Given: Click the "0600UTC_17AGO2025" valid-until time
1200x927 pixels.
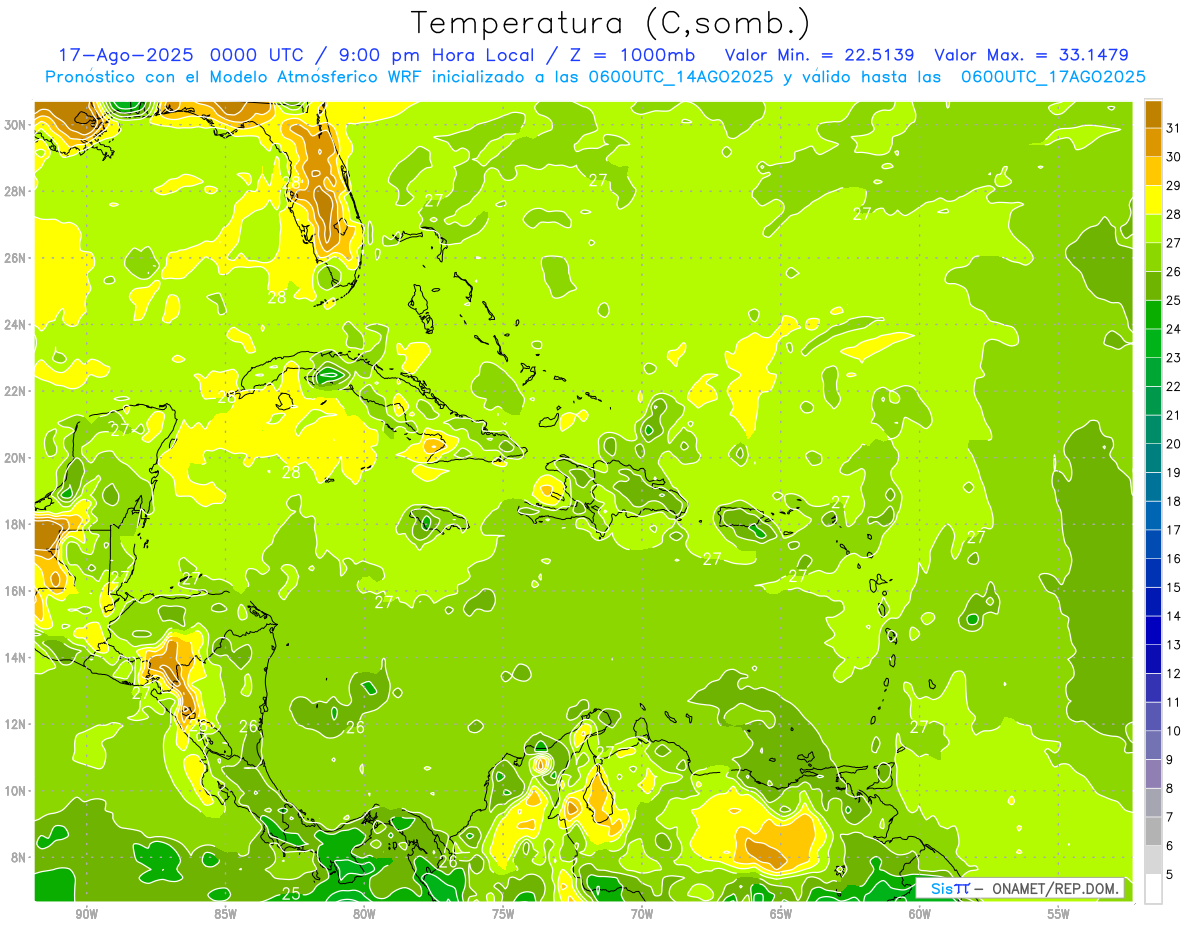Looking at the screenshot, I should click(x=1053, y=77).
